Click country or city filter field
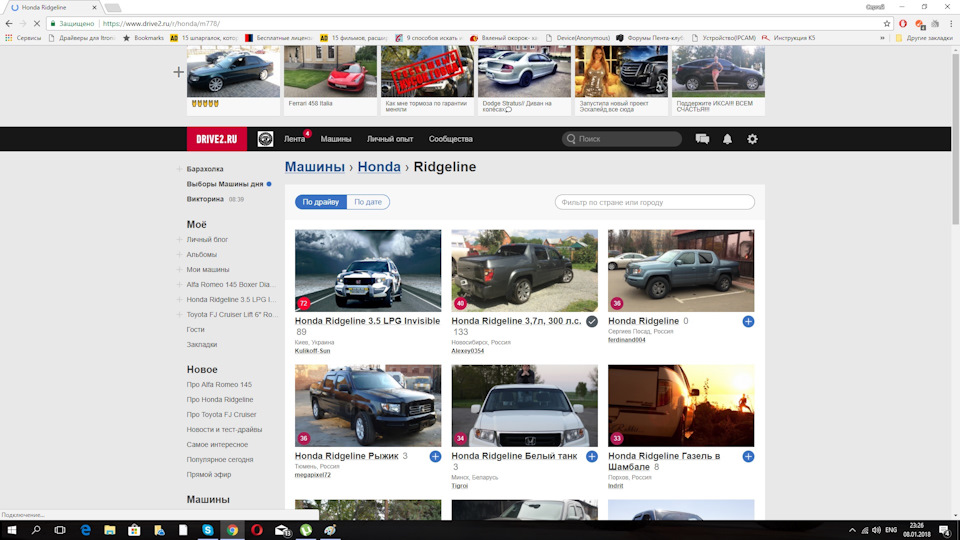This screenshot has width=960, height=540. coord(654,202)
